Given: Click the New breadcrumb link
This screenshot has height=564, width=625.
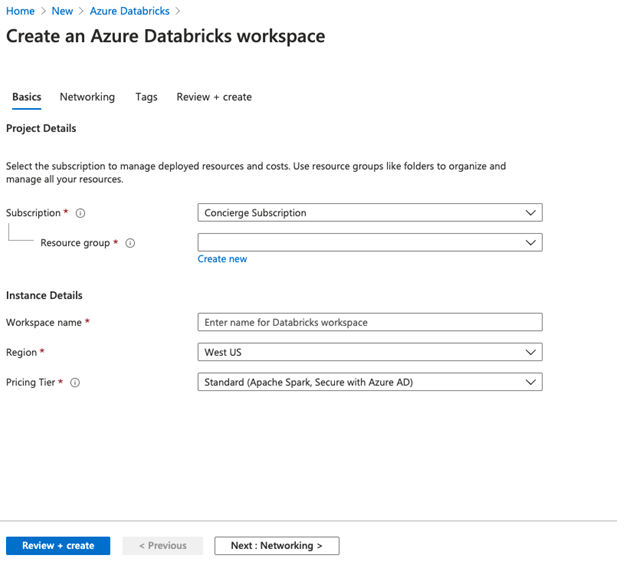Looking at the screenshot, I should point(62,11).
